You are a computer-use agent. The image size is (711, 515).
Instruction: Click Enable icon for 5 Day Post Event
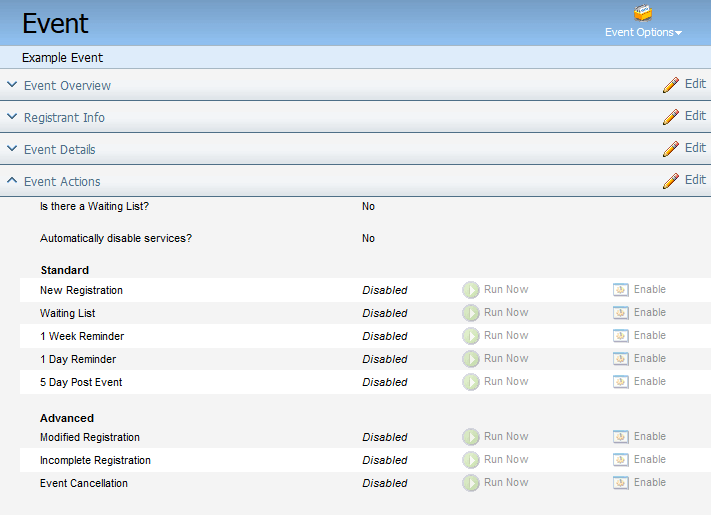coord(621,382)
